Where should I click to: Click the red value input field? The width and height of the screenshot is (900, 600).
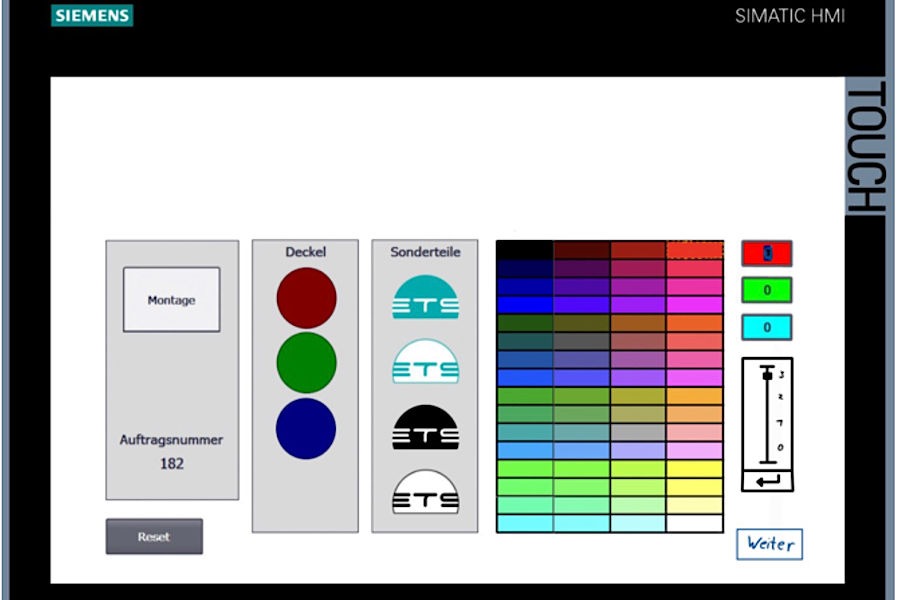[766, 253]
